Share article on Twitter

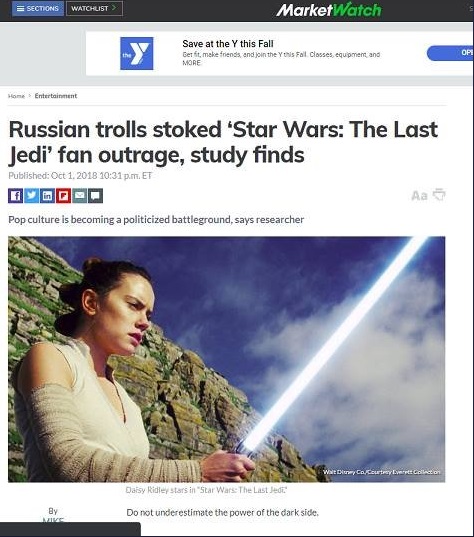pos(32,196)
